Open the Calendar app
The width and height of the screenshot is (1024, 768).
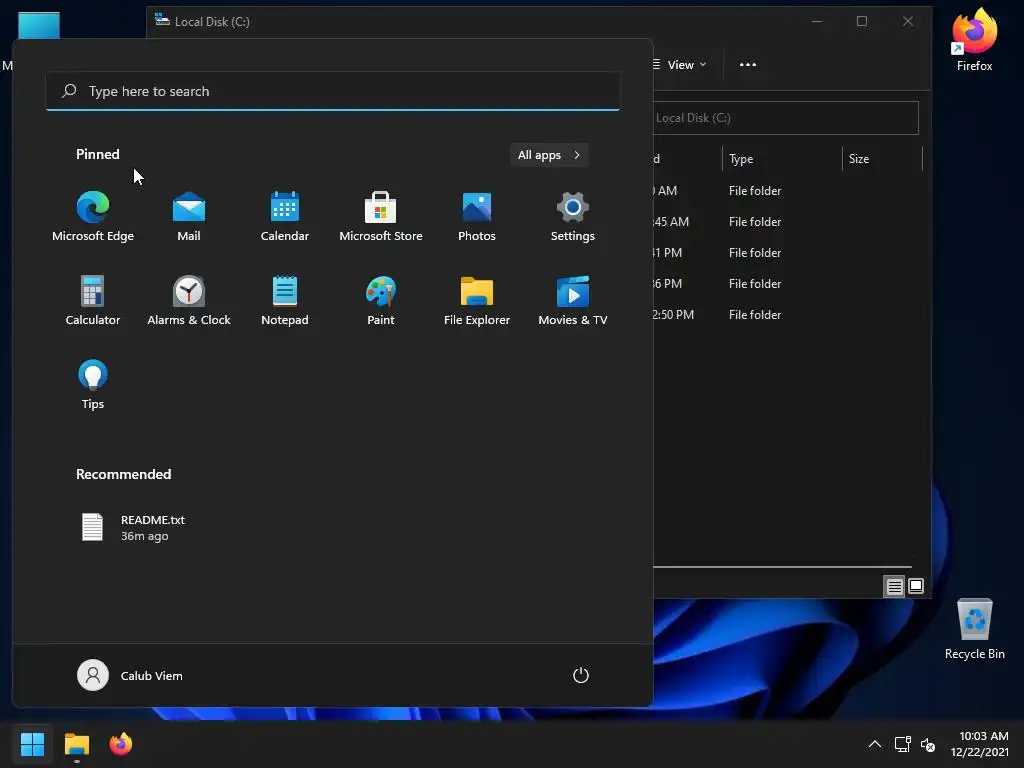pos(285,217)
